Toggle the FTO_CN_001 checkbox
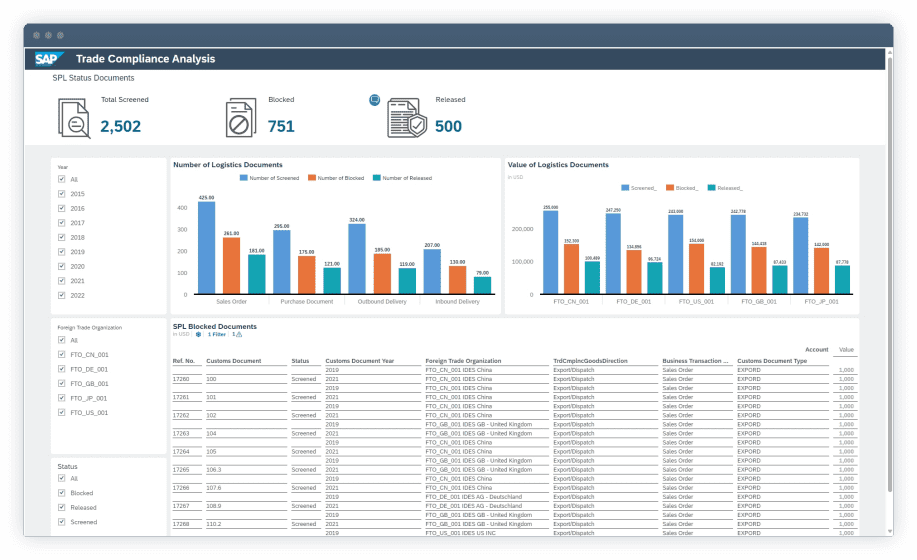 [x=61, y=354]
